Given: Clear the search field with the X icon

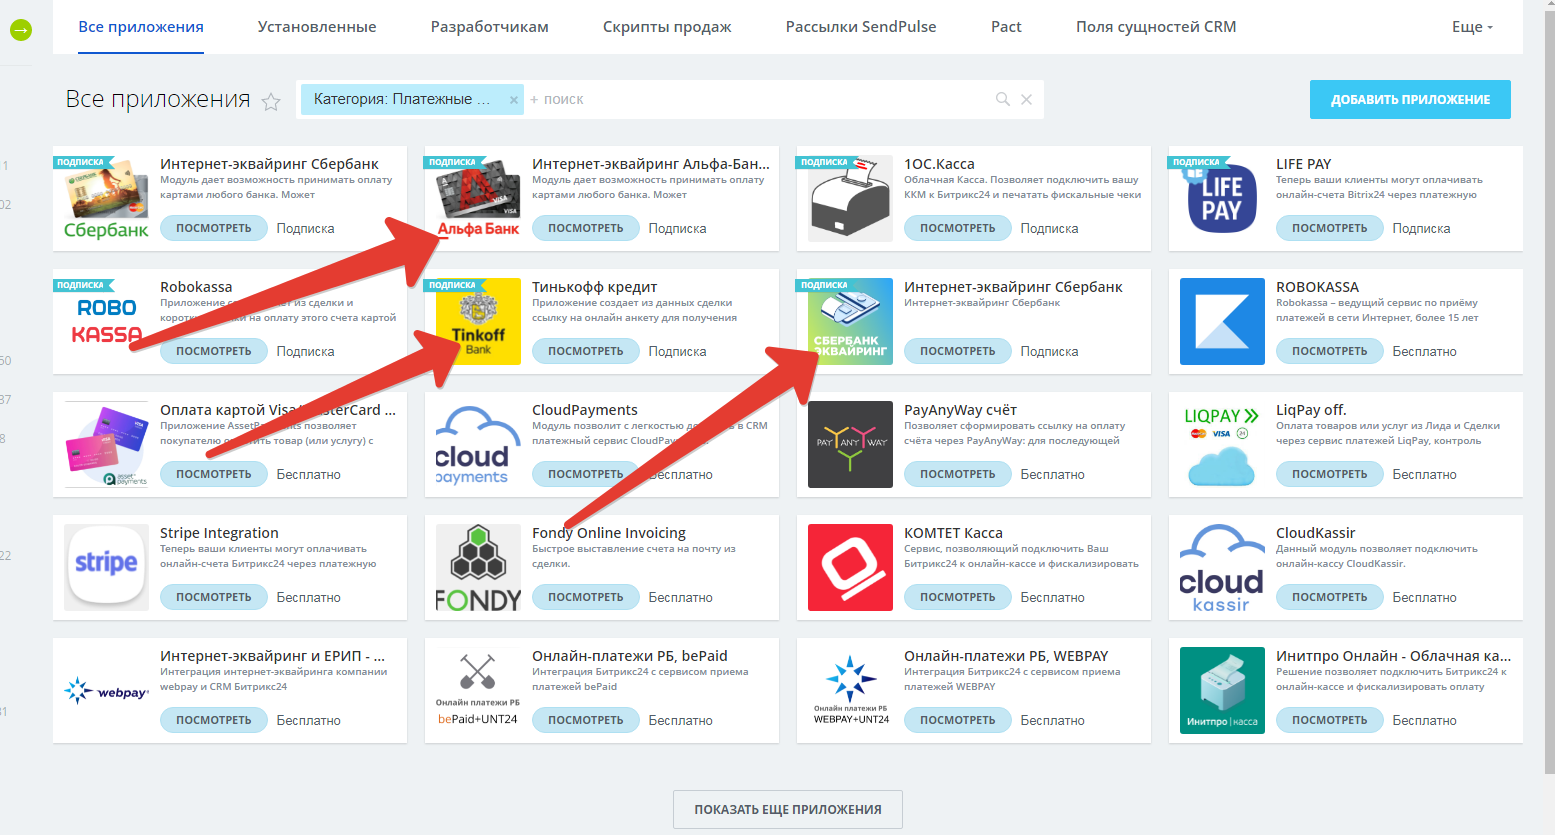Looking at the screenshot, I should [x=1026, y=99].
